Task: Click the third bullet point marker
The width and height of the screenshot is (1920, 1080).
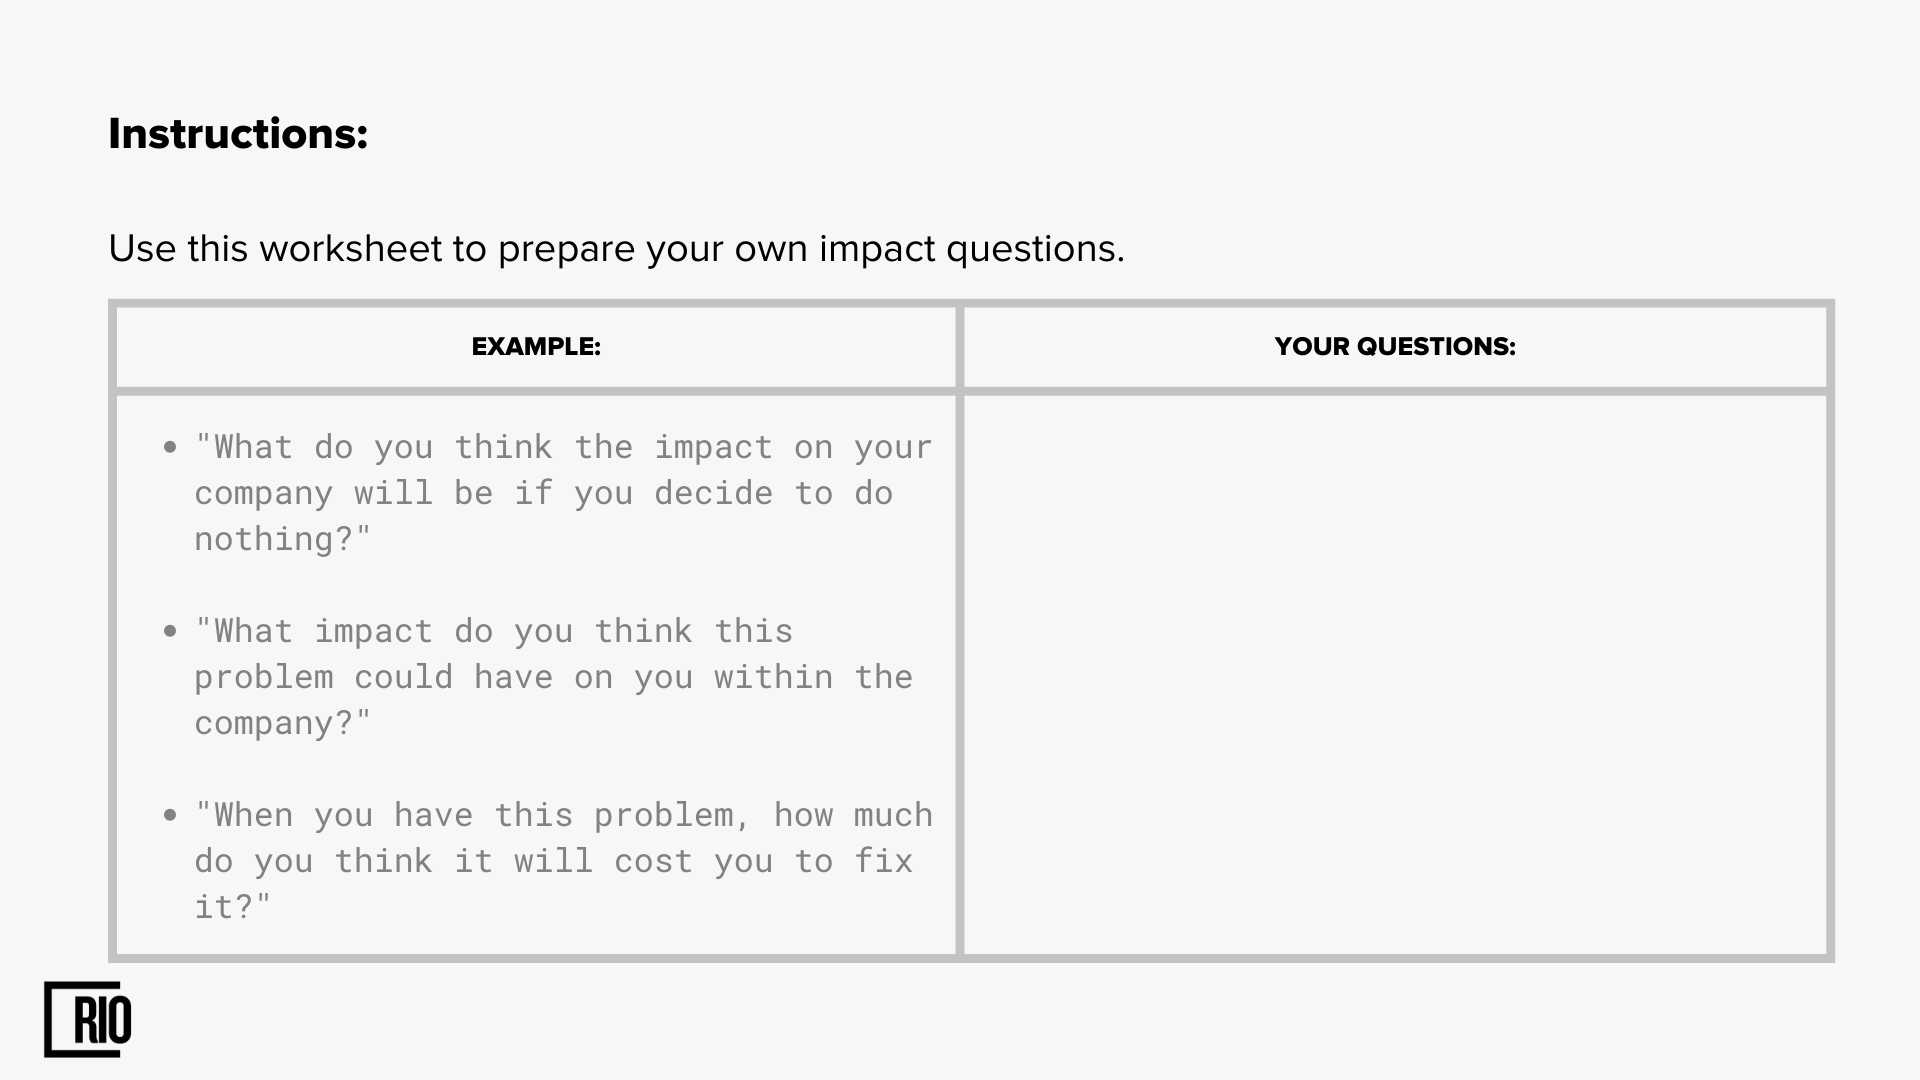Action: [170, 815]
